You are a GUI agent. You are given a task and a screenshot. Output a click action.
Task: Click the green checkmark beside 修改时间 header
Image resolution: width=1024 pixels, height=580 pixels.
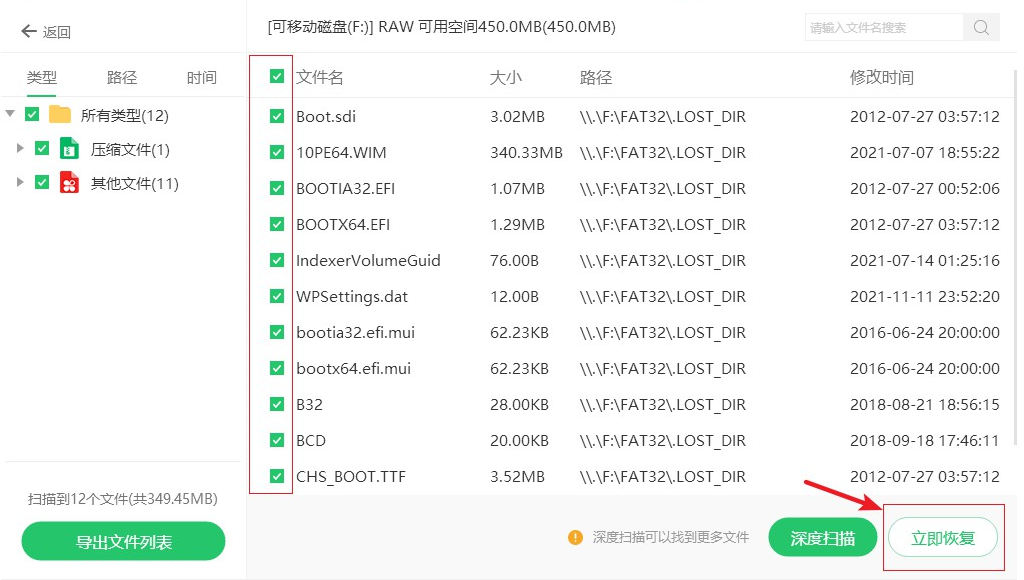(275, 75)
